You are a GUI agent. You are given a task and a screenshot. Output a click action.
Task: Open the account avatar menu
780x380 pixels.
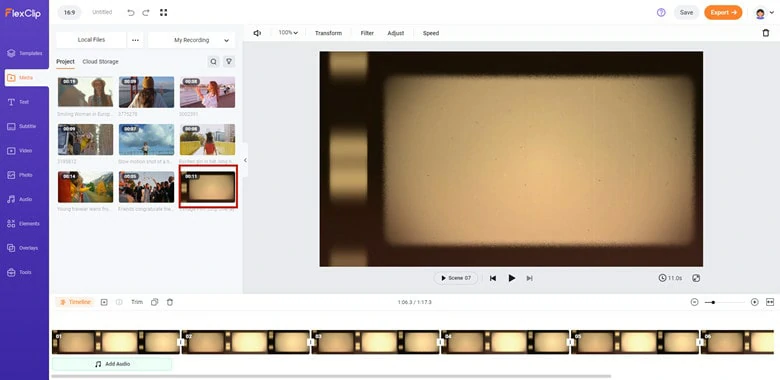764,13
